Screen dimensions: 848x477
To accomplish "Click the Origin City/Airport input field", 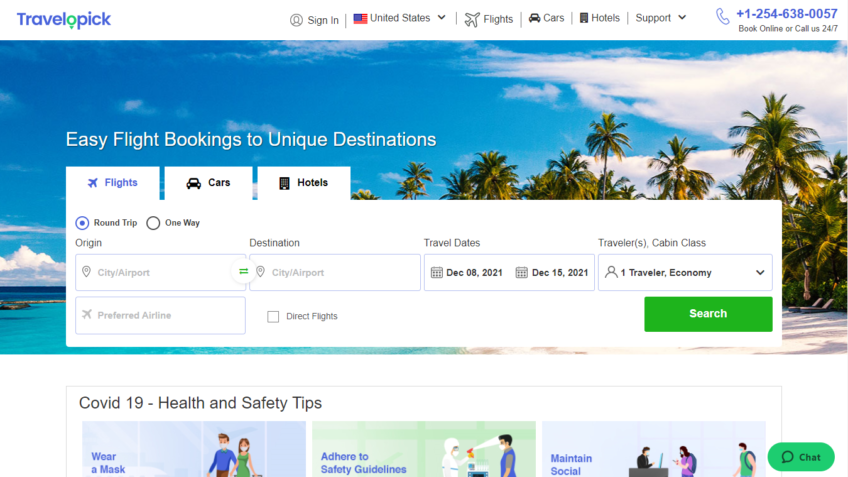I will point(165,272).
